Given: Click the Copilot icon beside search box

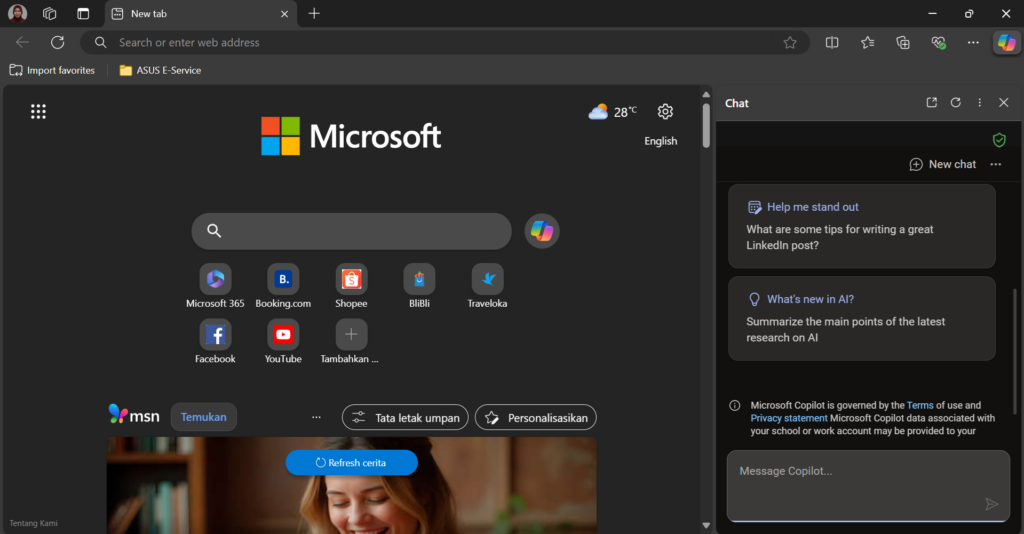Looking at the screenshot, I should pyautogui.click(x=542, y=231).
